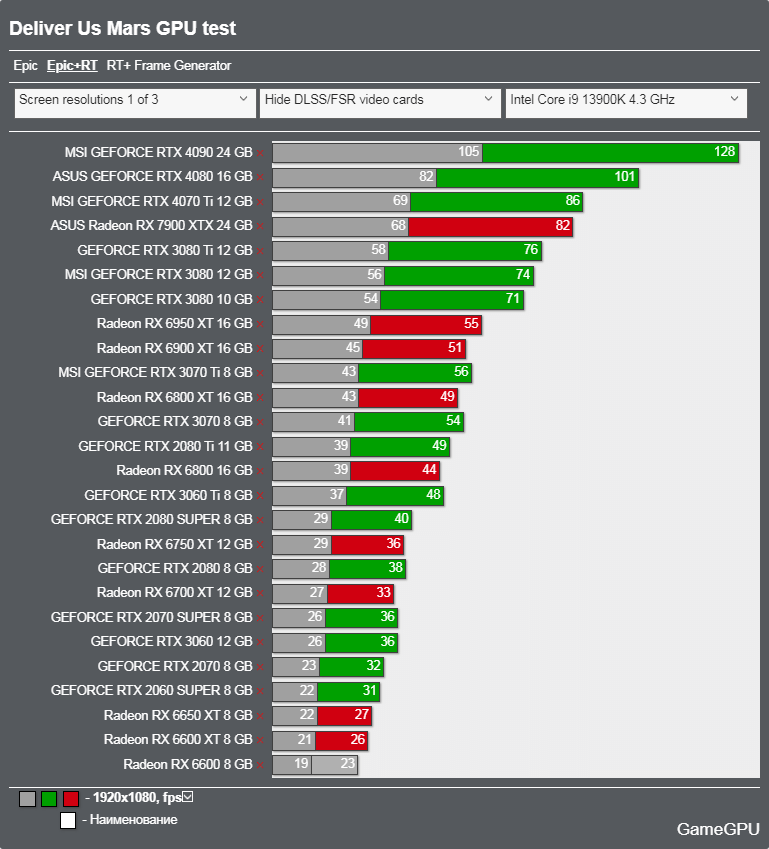Remove Radeon RX 6600 XT 8 GB via x icon
769x849 pixels.
tap(260, 740)
